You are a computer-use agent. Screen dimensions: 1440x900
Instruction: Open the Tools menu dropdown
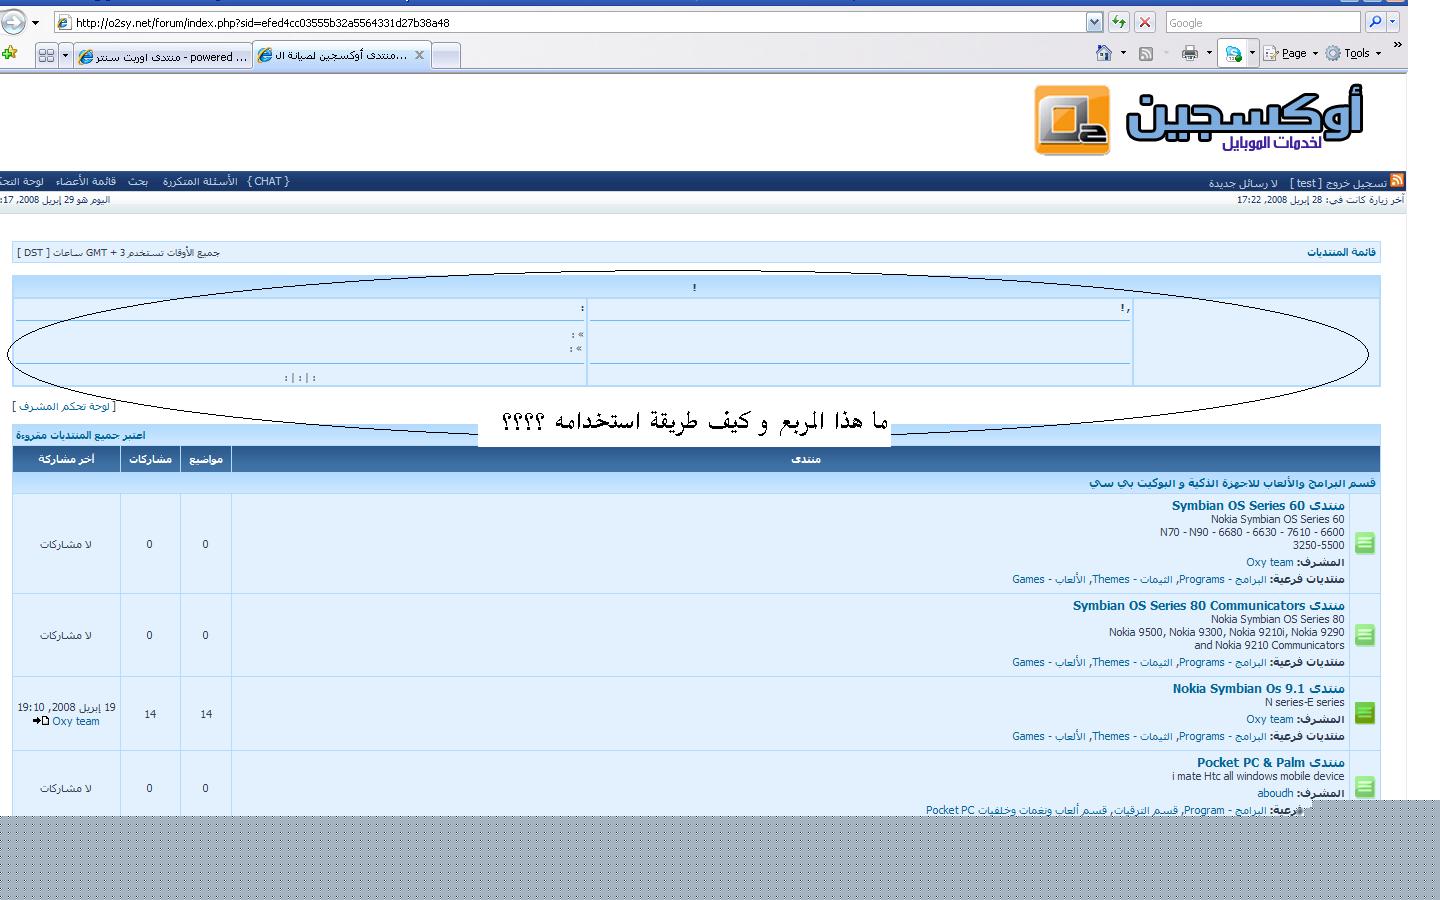[1356, 54]
